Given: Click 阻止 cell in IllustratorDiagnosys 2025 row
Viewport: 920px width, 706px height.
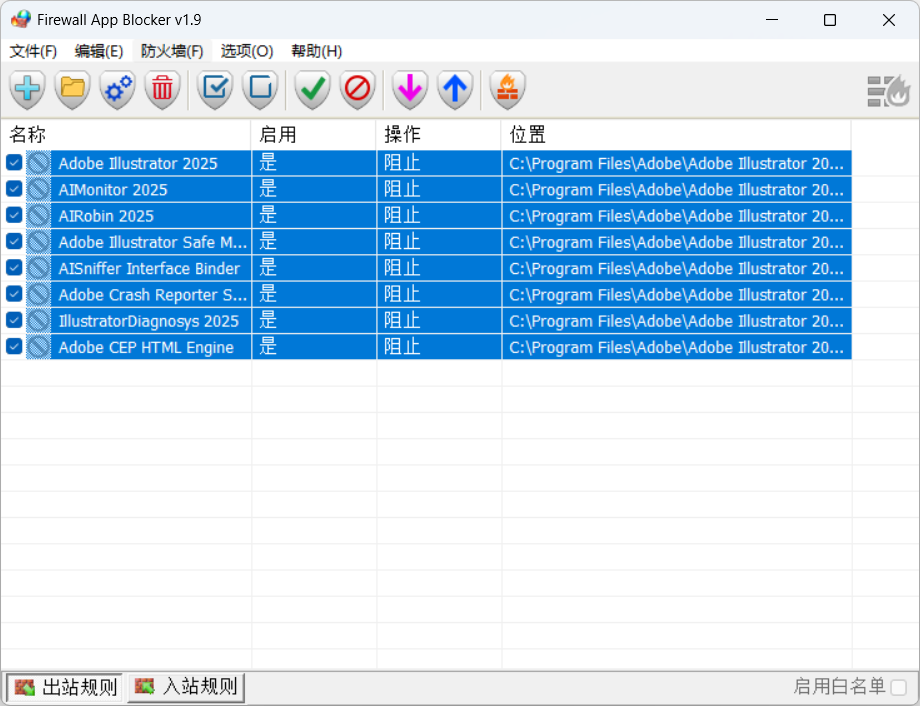Looking at the screenshot, I should [439, 320].
